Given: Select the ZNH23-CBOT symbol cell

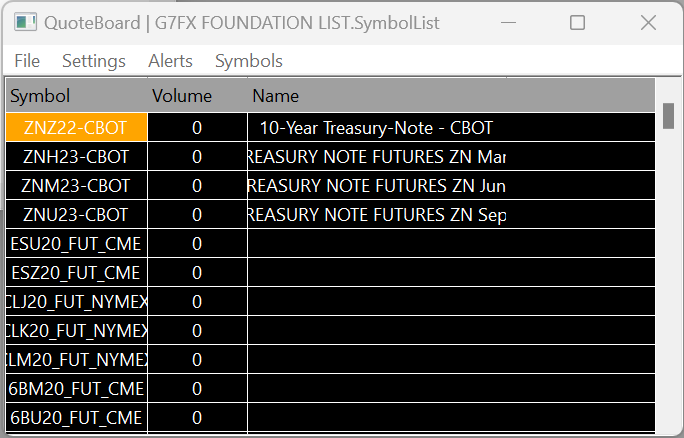Looking at the screenshot, I should (x=76, y=157).
